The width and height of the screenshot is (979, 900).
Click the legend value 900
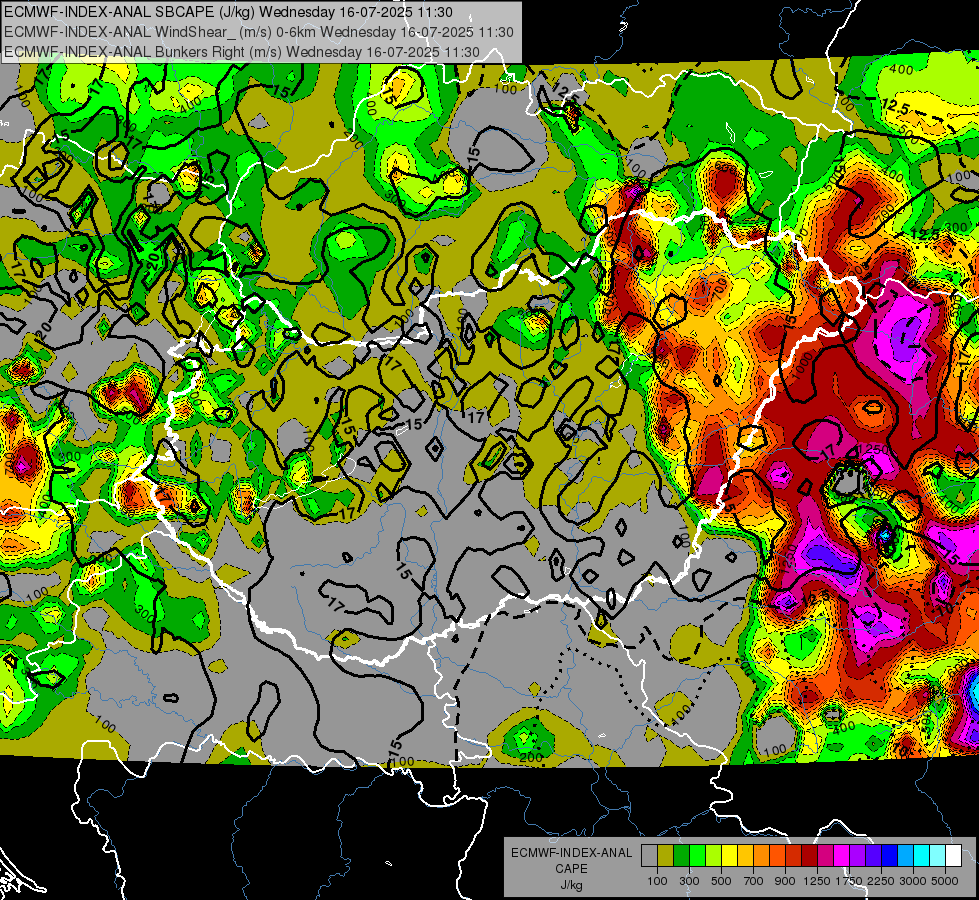click(785, 881)
